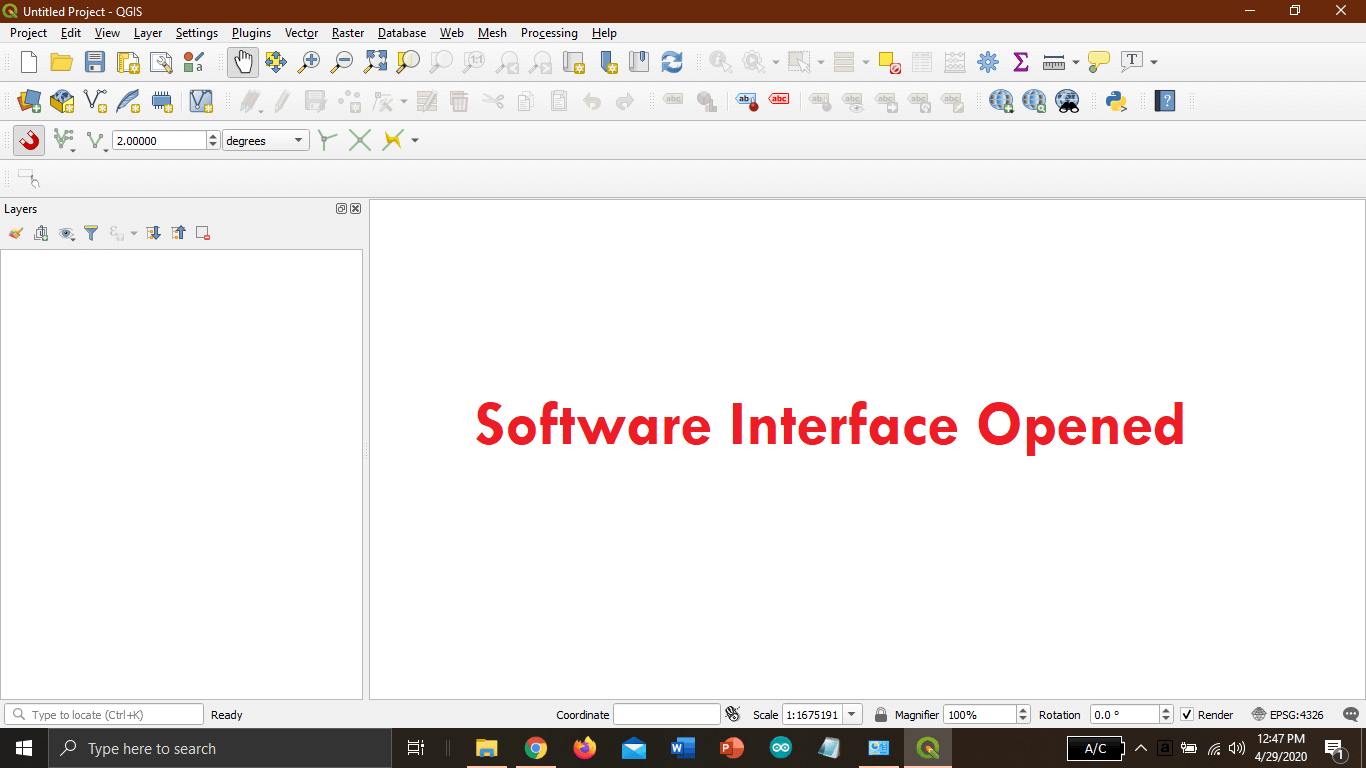
Task: Open Statistical Summary sigma icon
Action: coord(1021,62)
